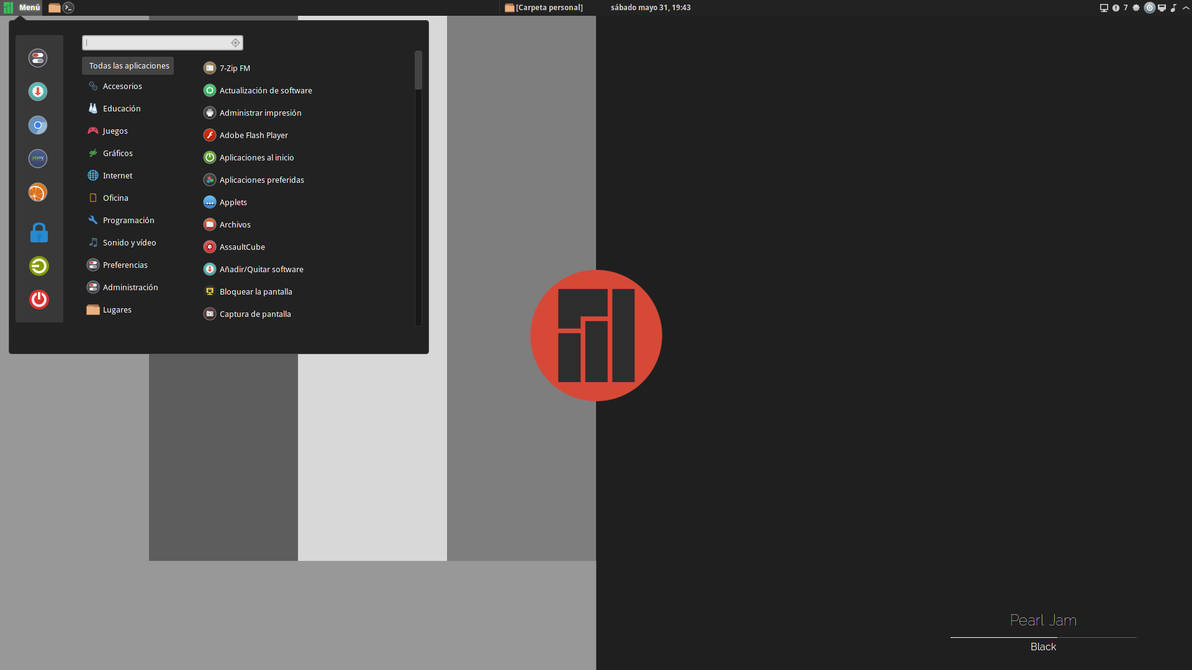Choose the Juegos category
This screenshot has height=670, width=1192.
tap(115, 131)
